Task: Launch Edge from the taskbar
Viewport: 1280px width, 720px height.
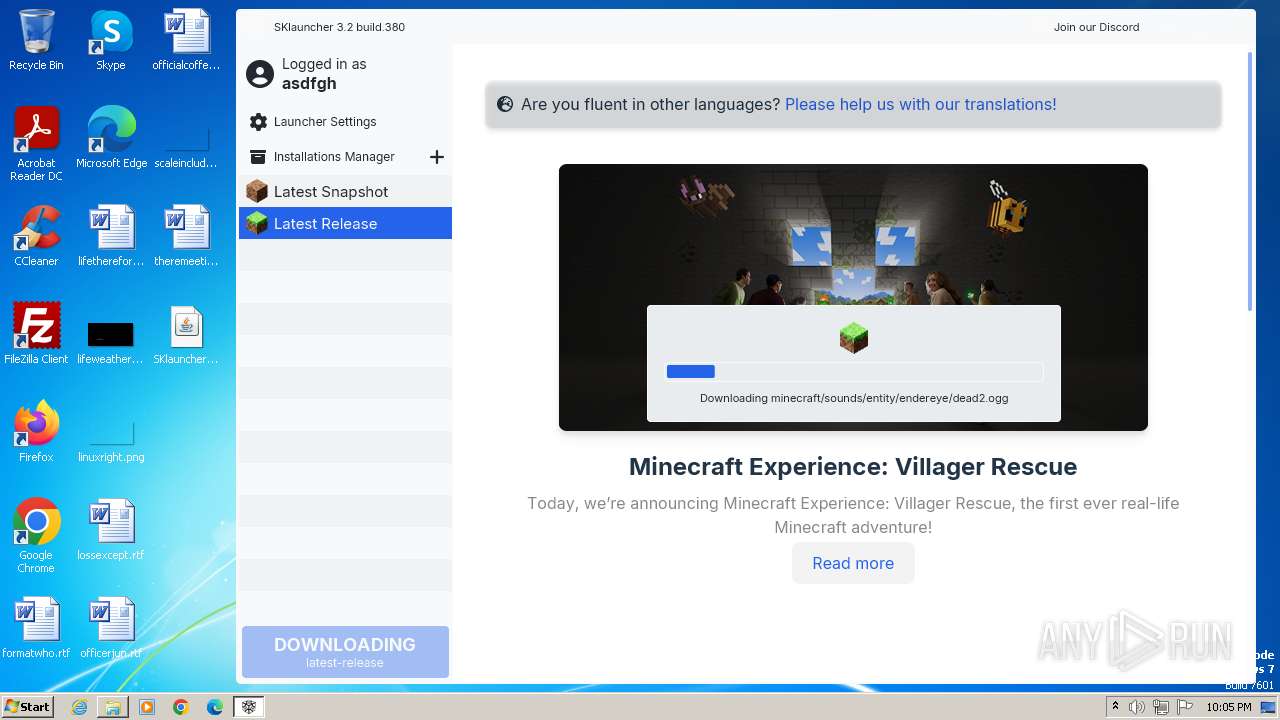Action: coord(215,707)
